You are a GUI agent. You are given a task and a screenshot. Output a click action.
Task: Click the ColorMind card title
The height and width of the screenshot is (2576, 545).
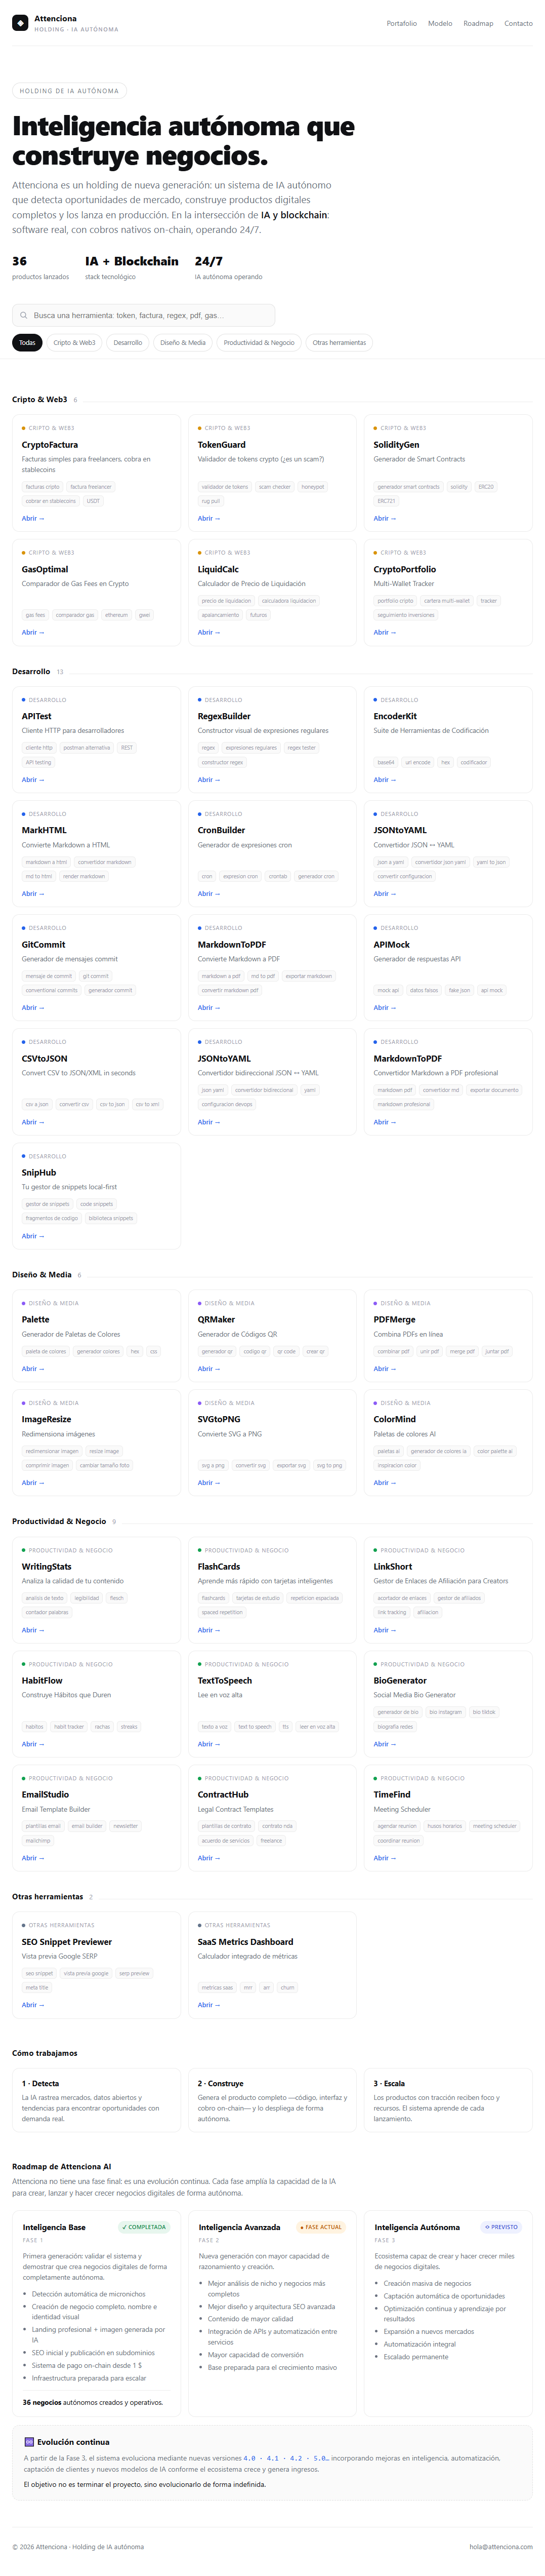point(395,1419)
